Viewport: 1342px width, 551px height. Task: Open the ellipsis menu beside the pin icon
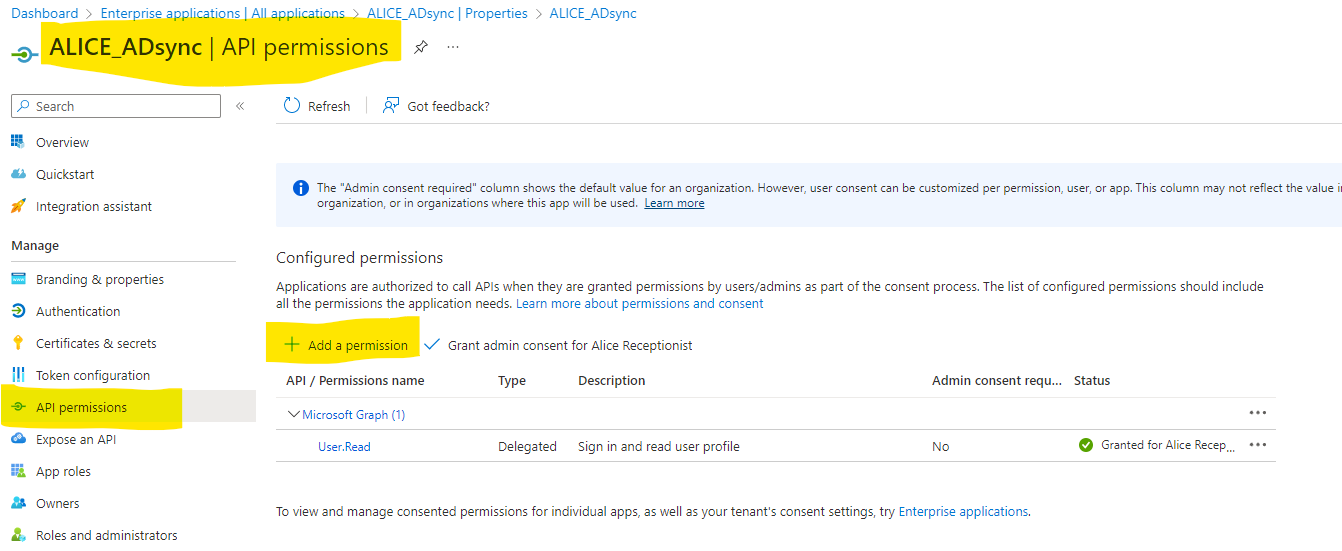pos(453,47)
